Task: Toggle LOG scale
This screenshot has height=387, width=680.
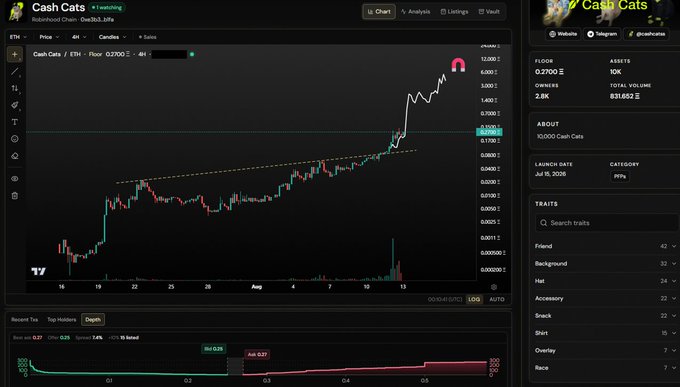Action: coord(474,299)
